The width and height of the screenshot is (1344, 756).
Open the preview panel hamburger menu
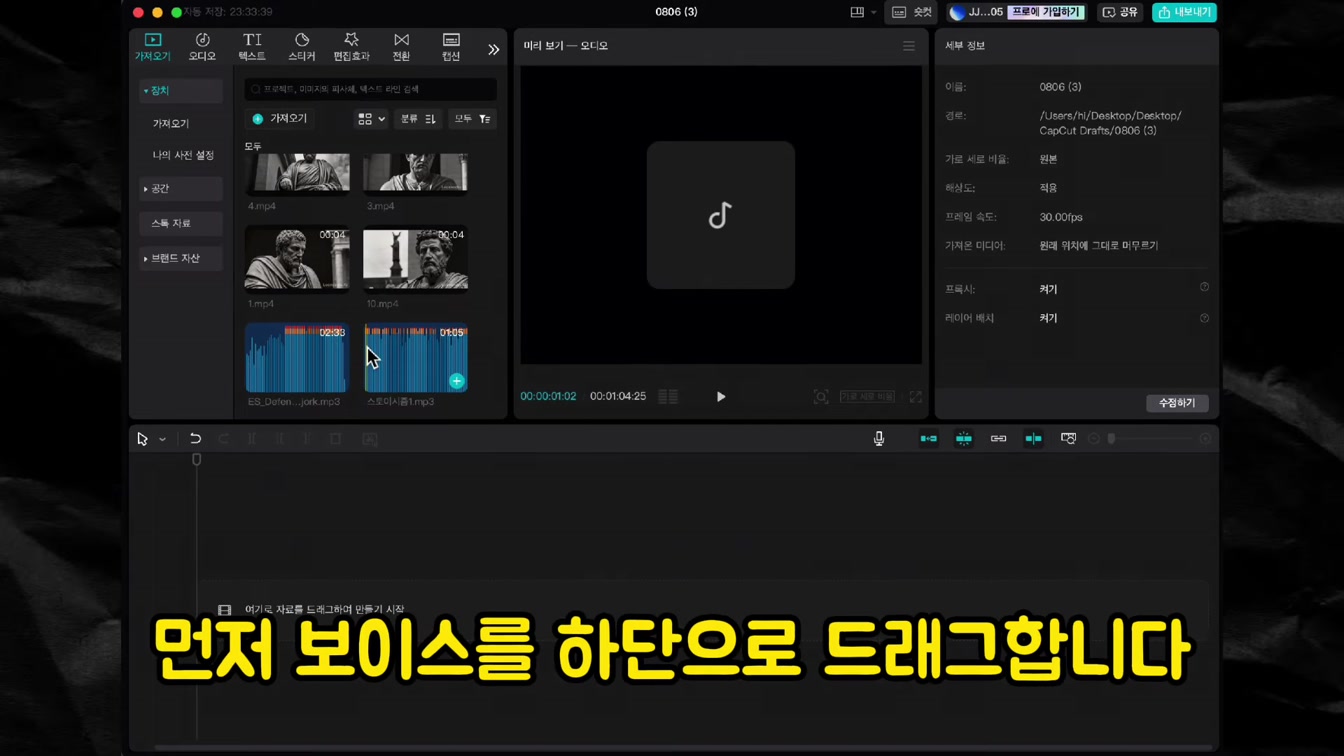tap(909, 46)
